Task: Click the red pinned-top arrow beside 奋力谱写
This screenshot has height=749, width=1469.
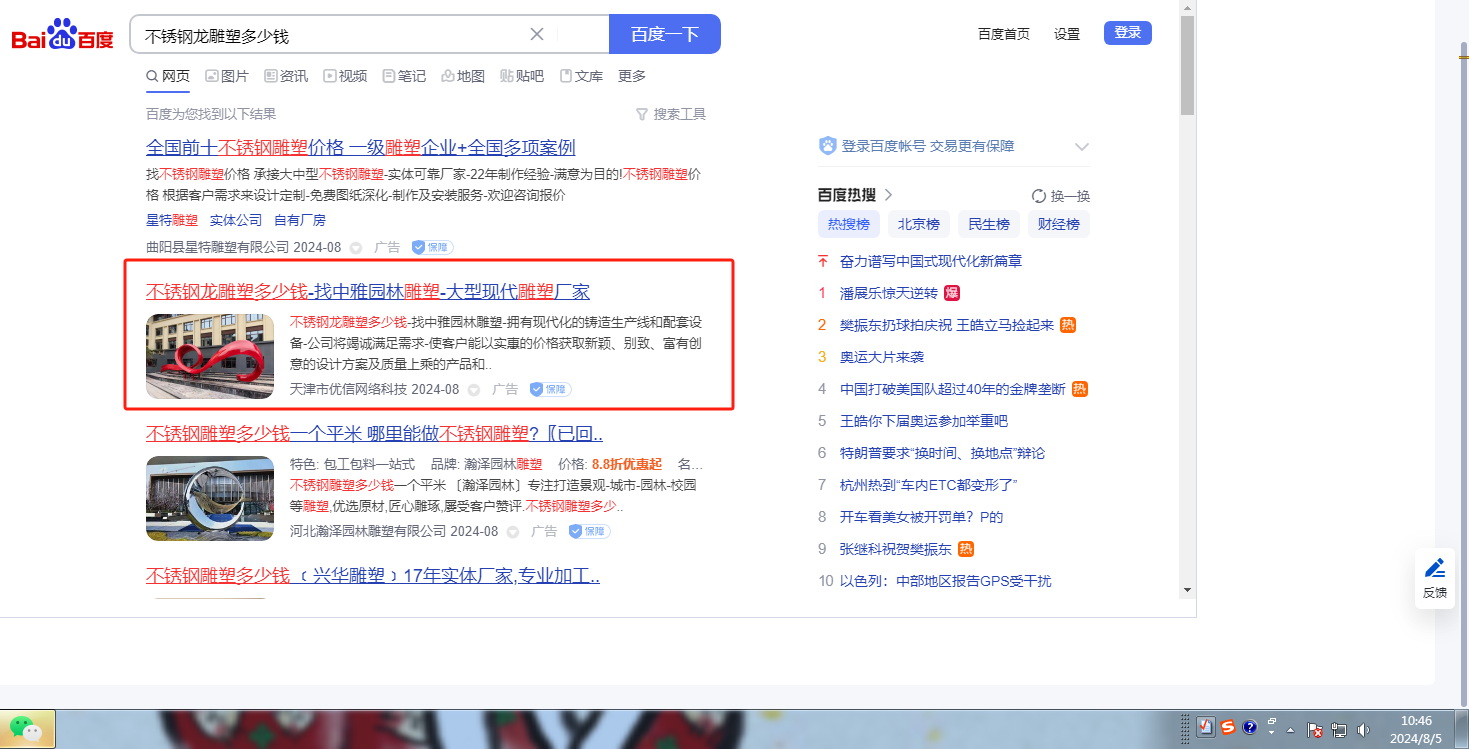Action: click(823, 261)
